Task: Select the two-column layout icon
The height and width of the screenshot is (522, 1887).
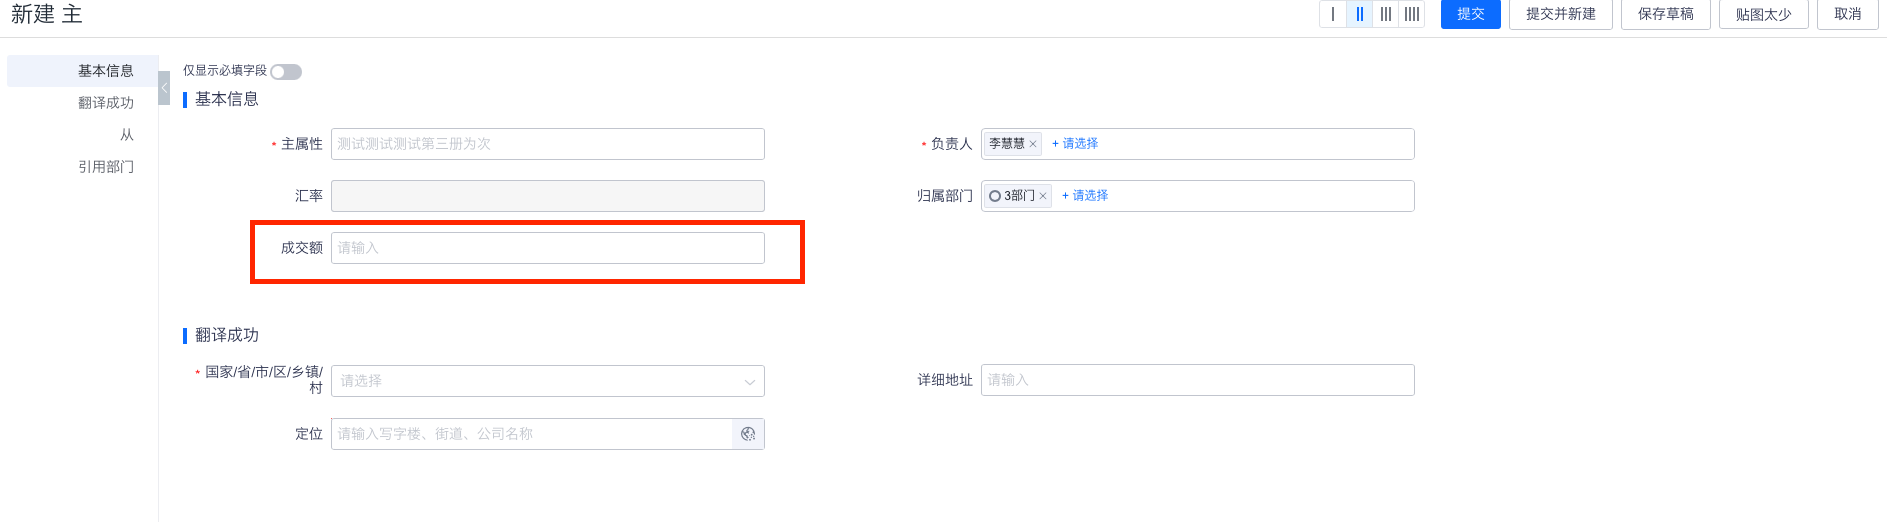Action: [x=1359, y=14]
